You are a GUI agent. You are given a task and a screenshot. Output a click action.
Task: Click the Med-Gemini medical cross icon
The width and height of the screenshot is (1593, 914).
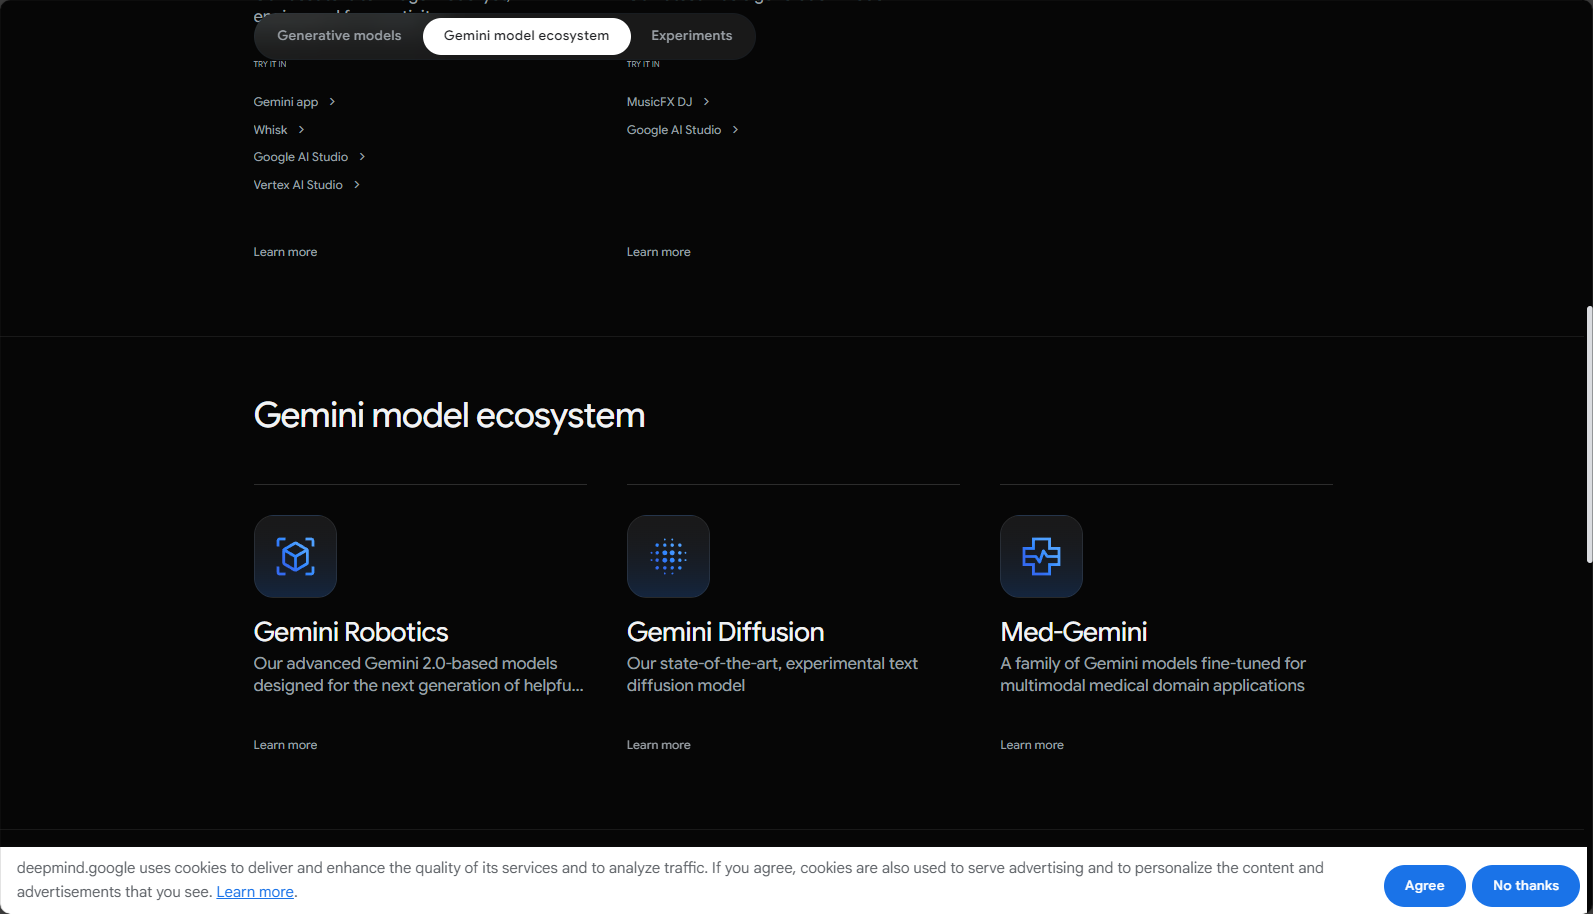coord(1041,556)
